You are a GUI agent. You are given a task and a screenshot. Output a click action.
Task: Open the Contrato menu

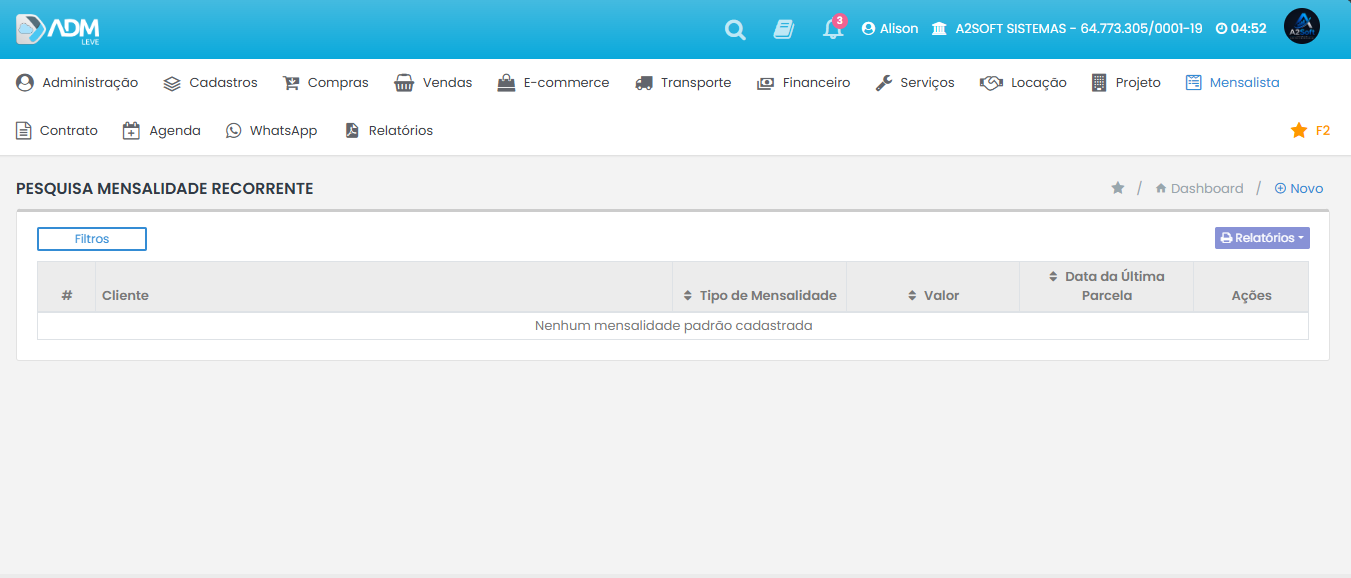pyautogui.click(x=57, y=130)
